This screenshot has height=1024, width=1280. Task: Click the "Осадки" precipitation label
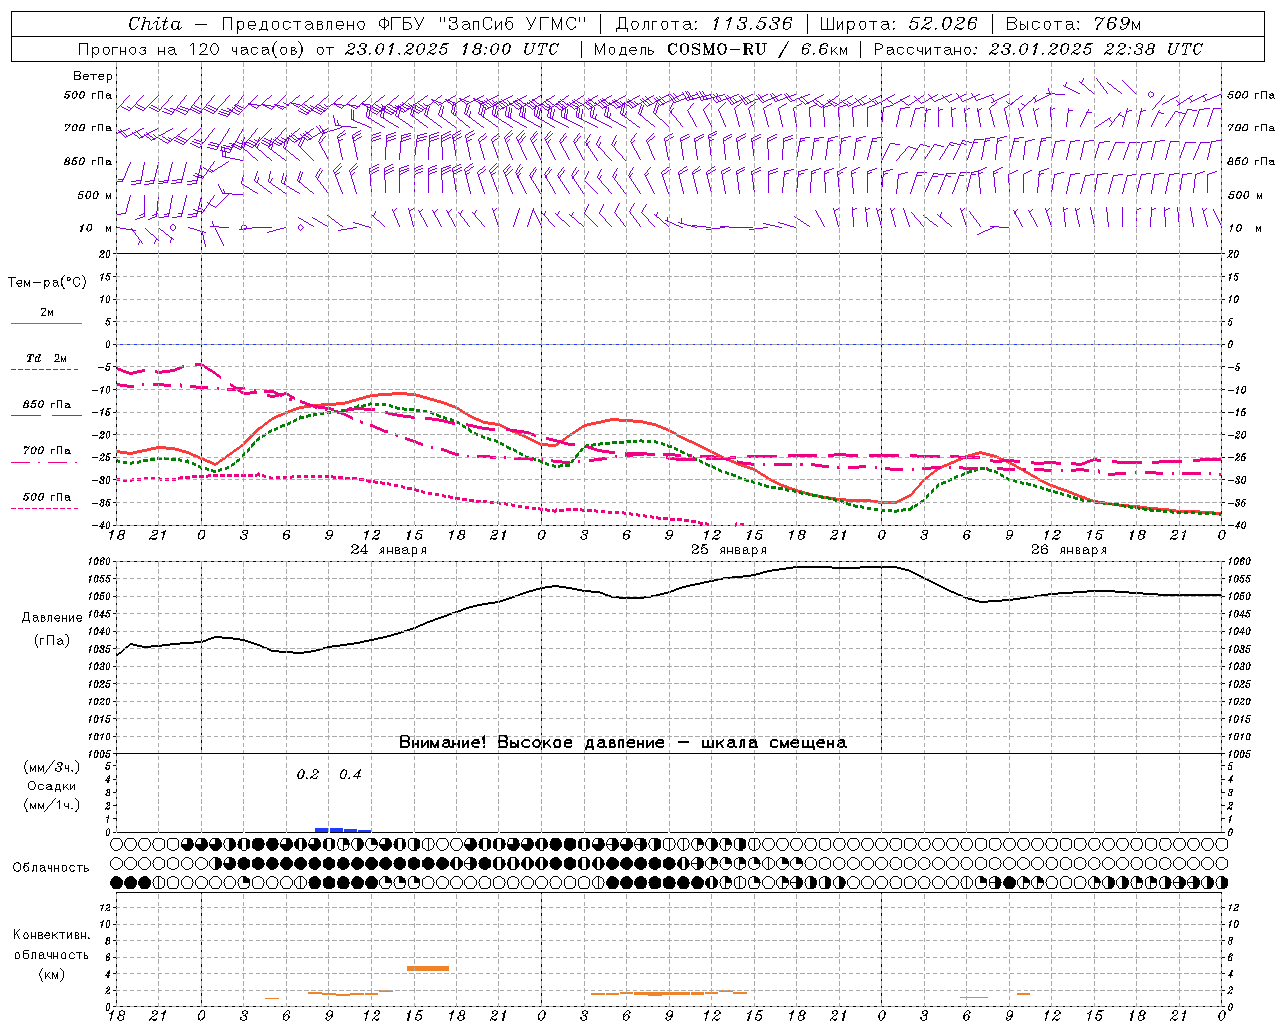coord(52,786)
